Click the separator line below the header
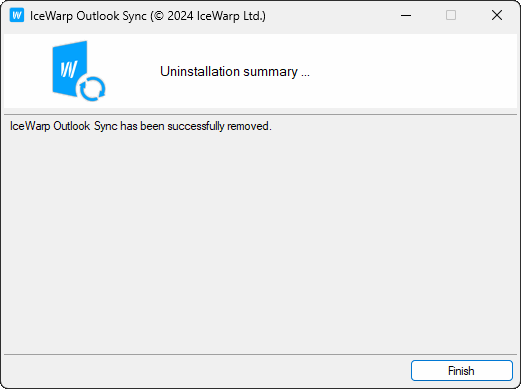The width and height of the screenshot is (521, 389). 260,114
